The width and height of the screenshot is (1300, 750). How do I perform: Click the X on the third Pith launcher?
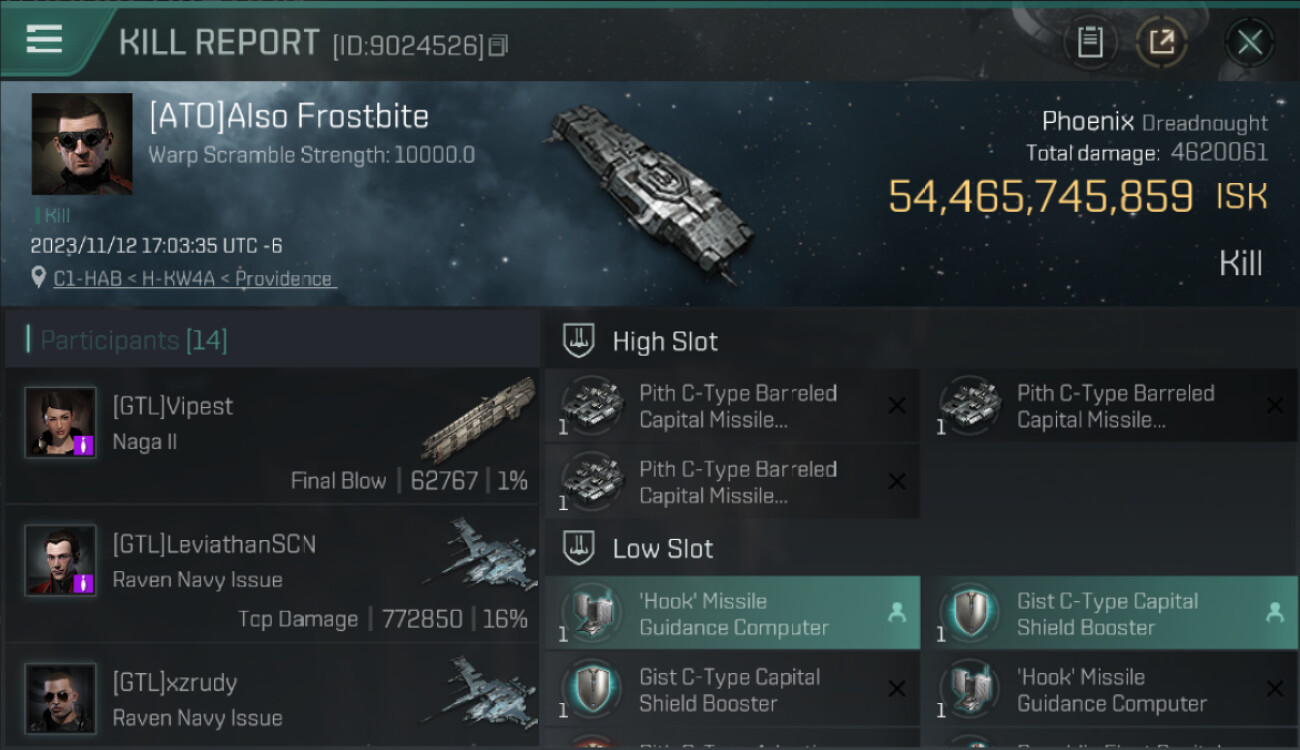897,482
